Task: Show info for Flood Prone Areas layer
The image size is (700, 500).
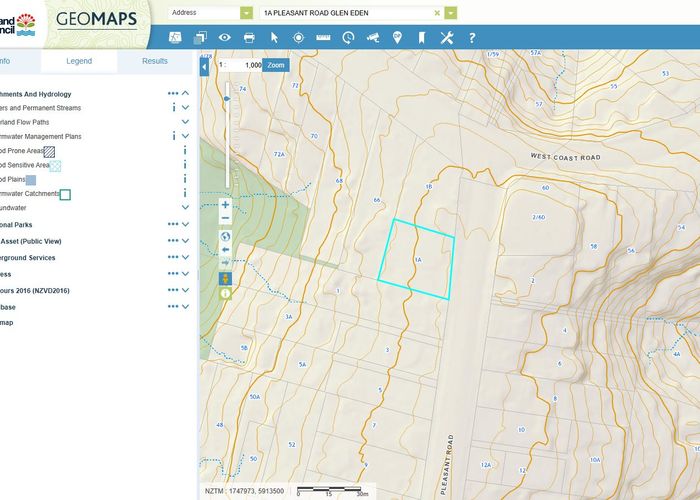Action: coord(185,150)
